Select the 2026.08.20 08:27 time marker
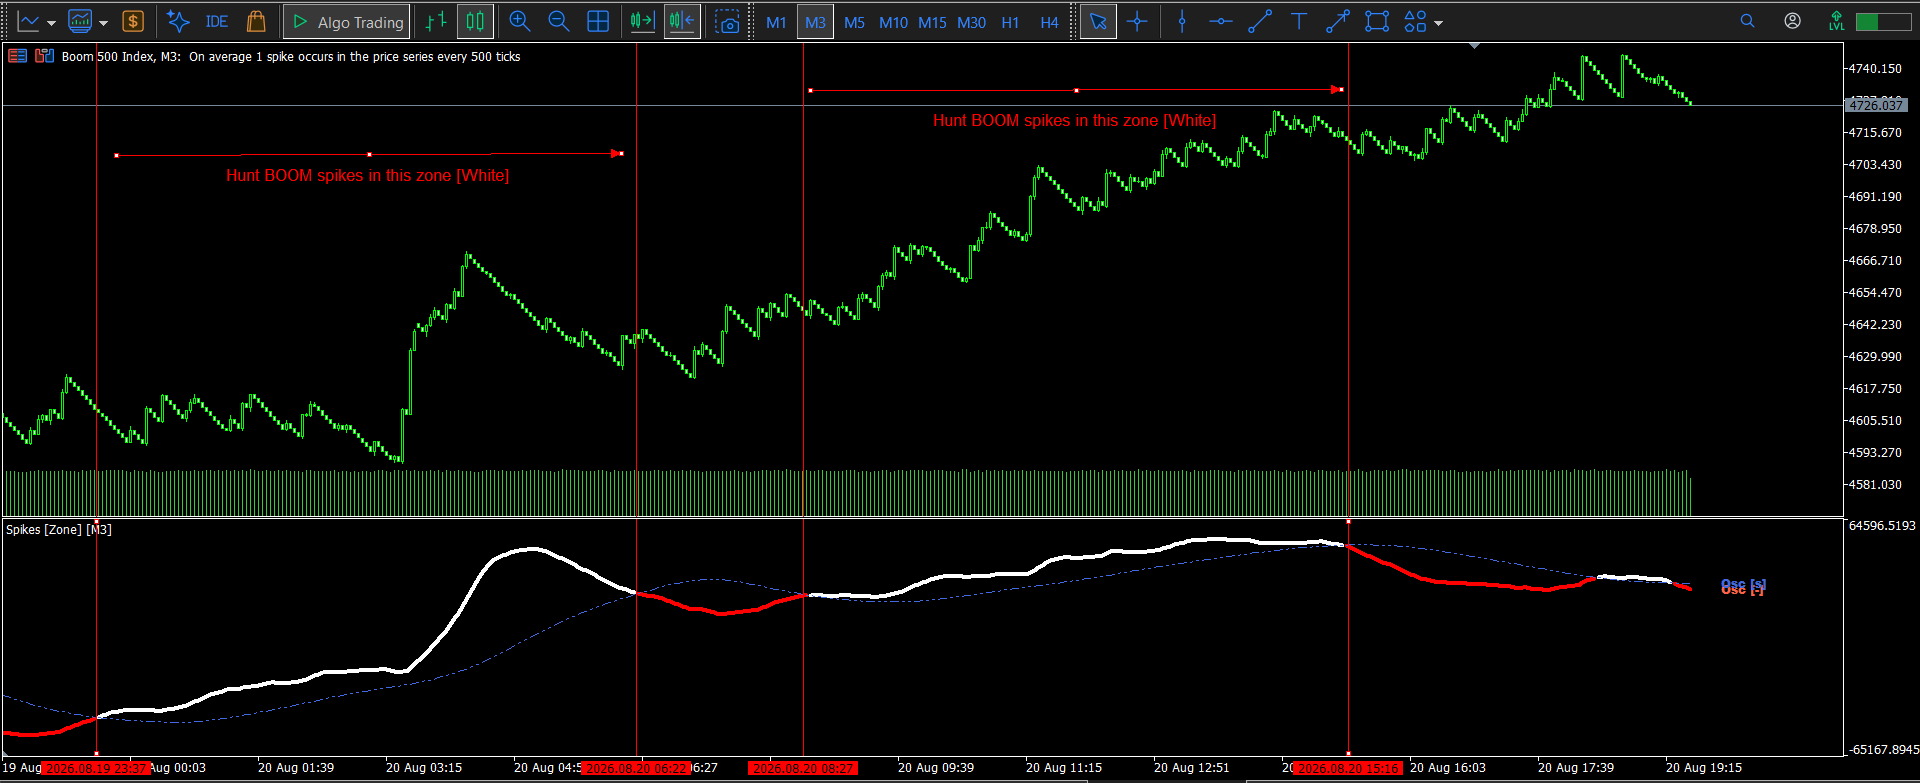1920x783 pixels. pyautogui.click(x=804, y=768)
